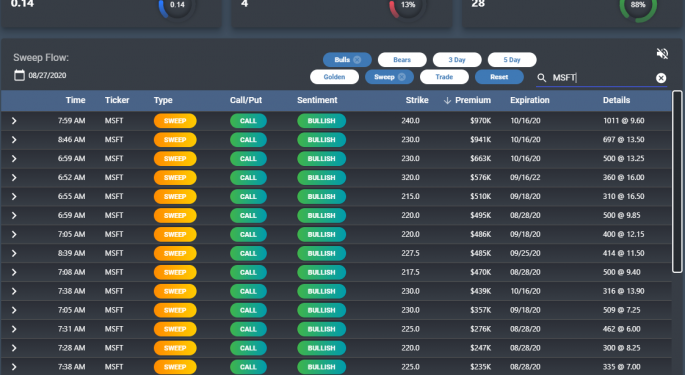685x375 pixels.
Task: Expand the 8:39 AM row chevron
Action: 14,253
